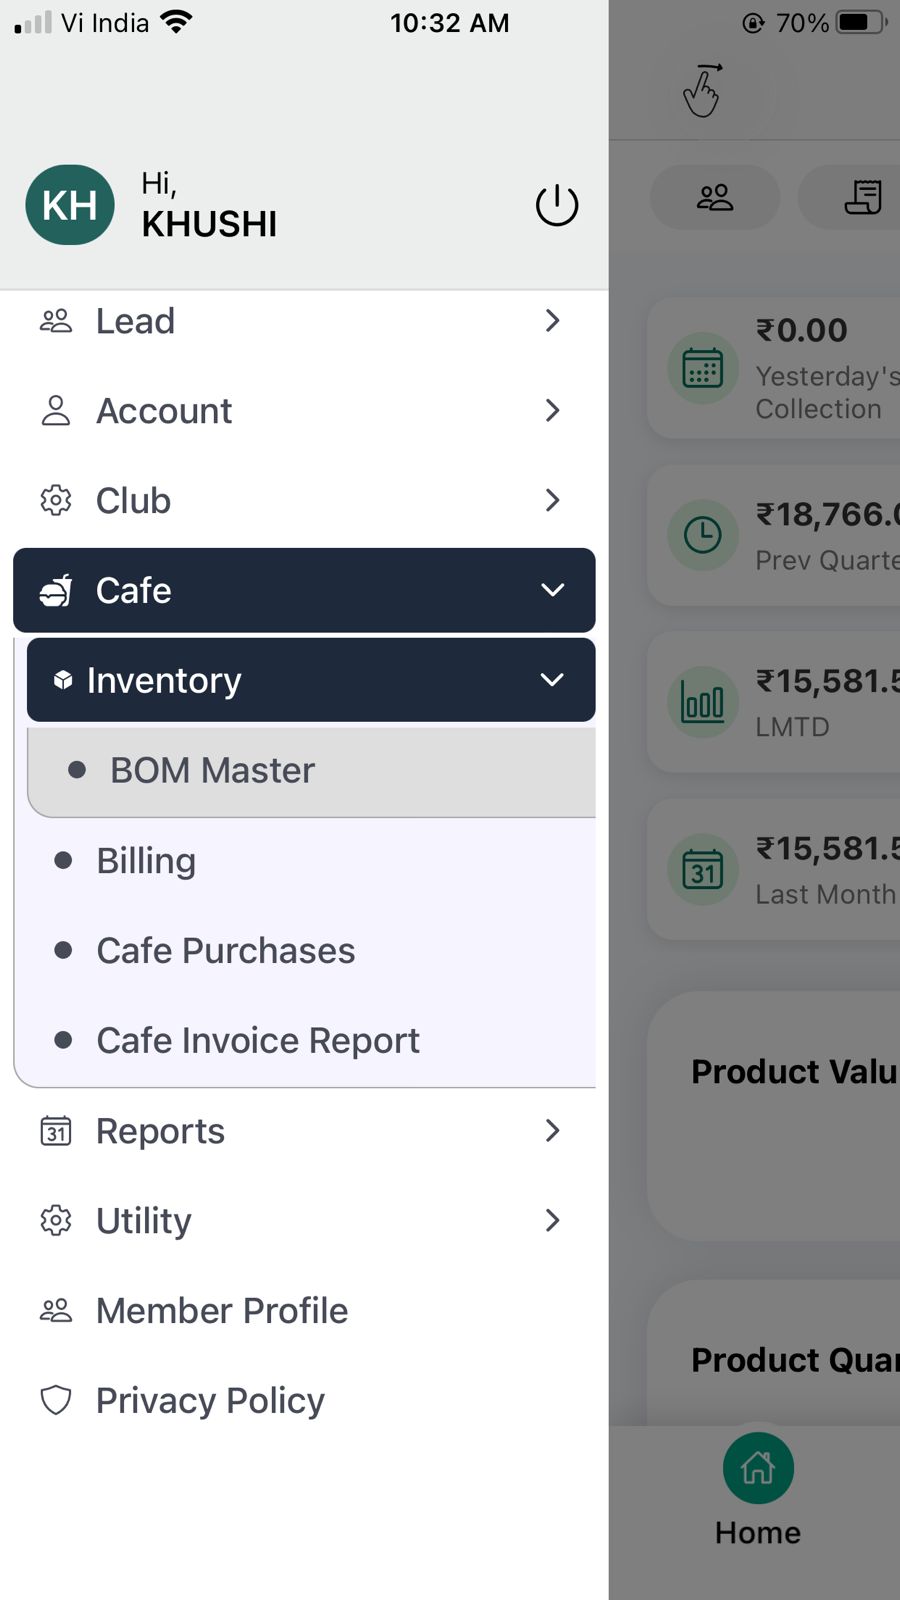900x1600 pixels.
Task: Tap the LMTD bar chart icon
Action: point(703,702)
